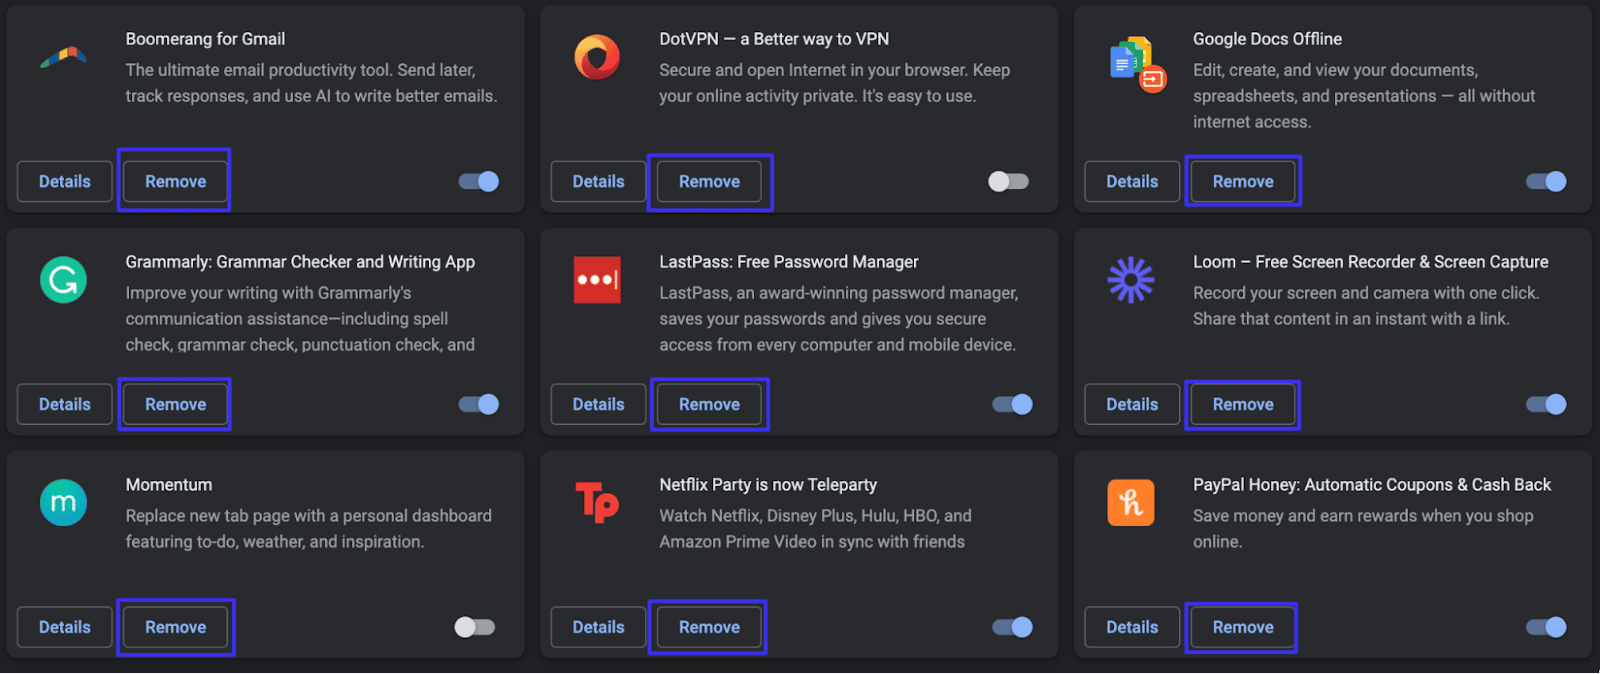Click the Momentum extension title text

pyautogui.click(x=169, y=485)
